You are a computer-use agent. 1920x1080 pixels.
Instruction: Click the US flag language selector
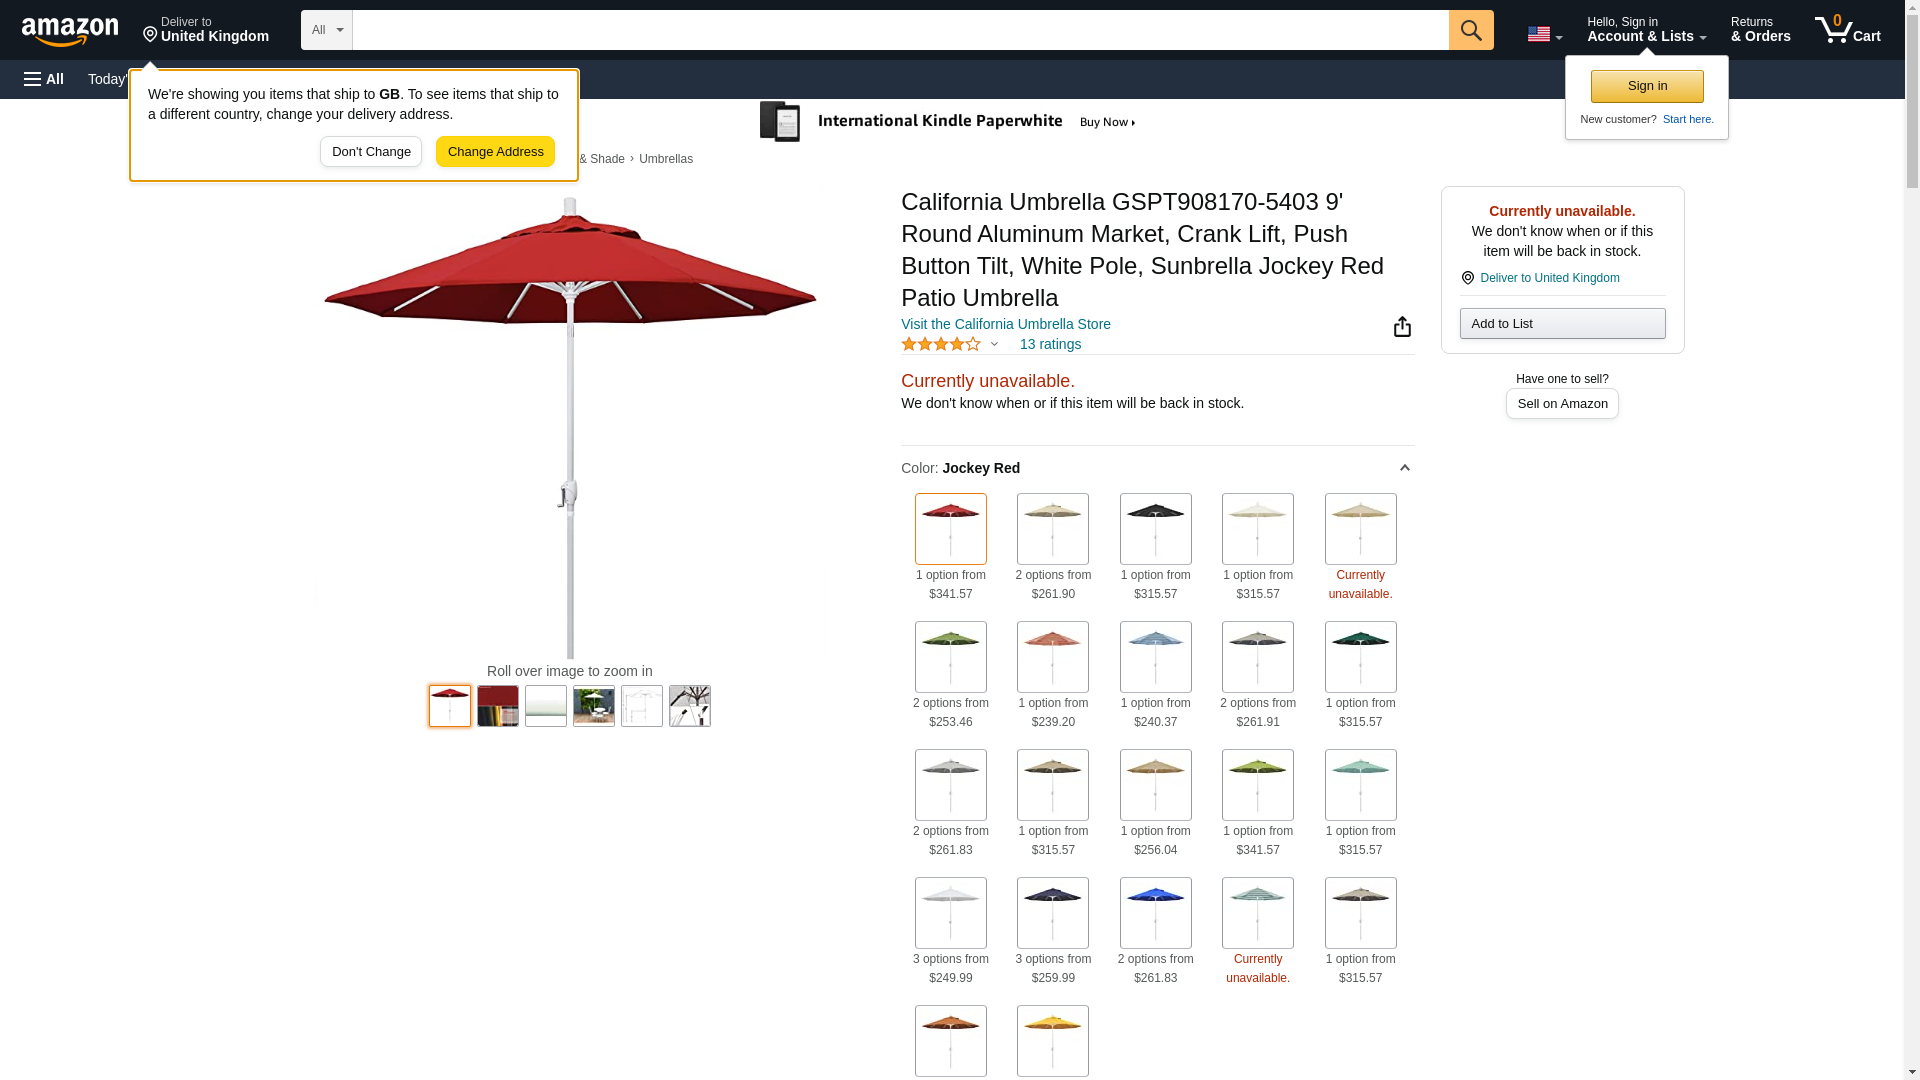pos(1543,35)
